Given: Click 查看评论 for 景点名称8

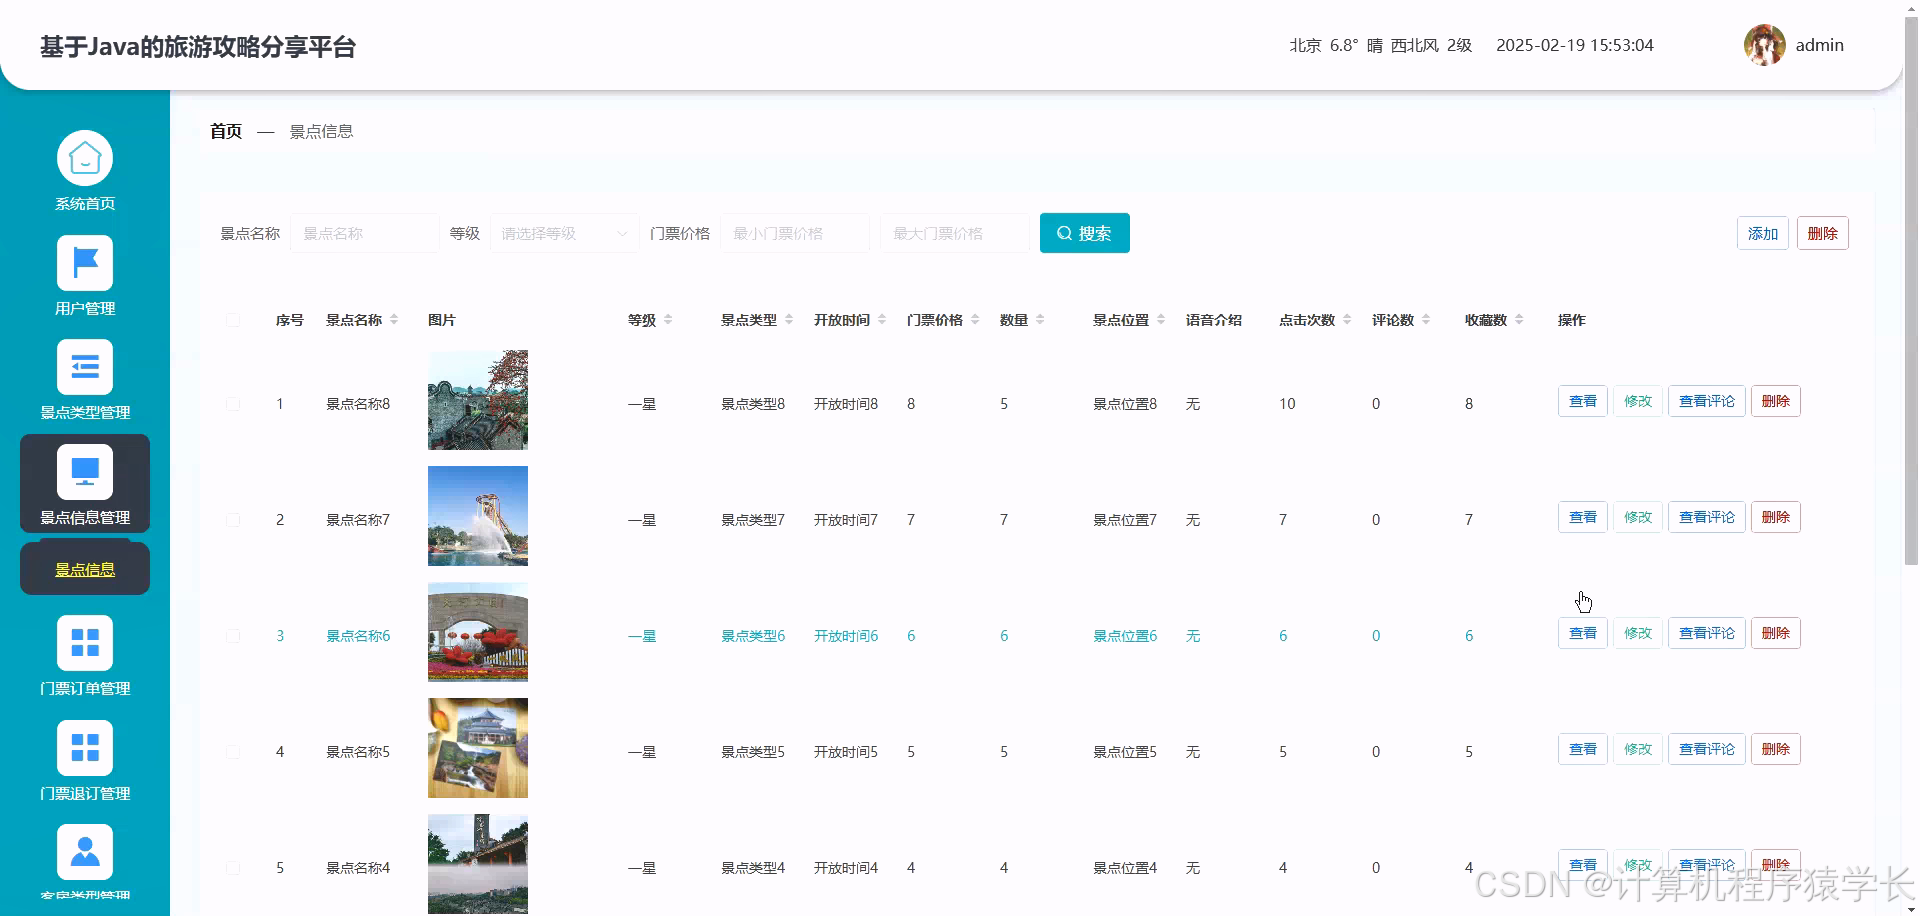Looking at the screenshot, I should pyautogui.click(x=1707, y=401).
